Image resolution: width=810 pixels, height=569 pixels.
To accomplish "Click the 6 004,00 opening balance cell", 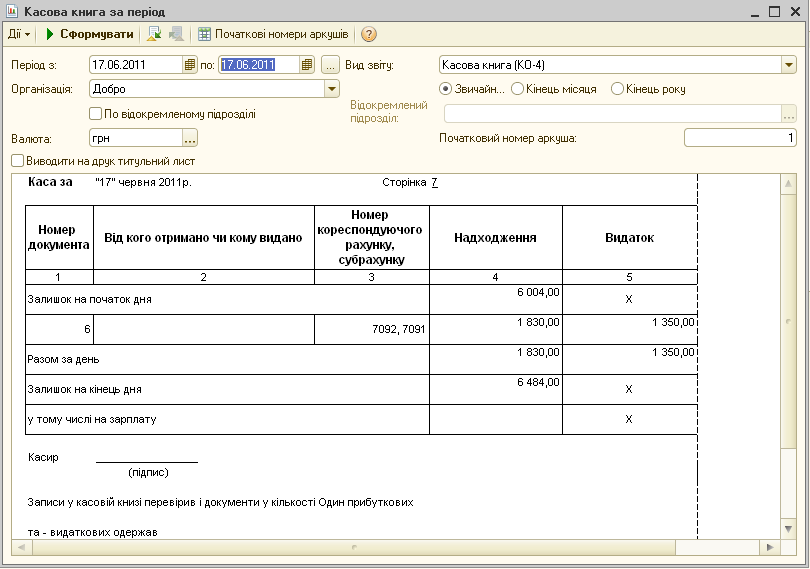I will 495,300.
